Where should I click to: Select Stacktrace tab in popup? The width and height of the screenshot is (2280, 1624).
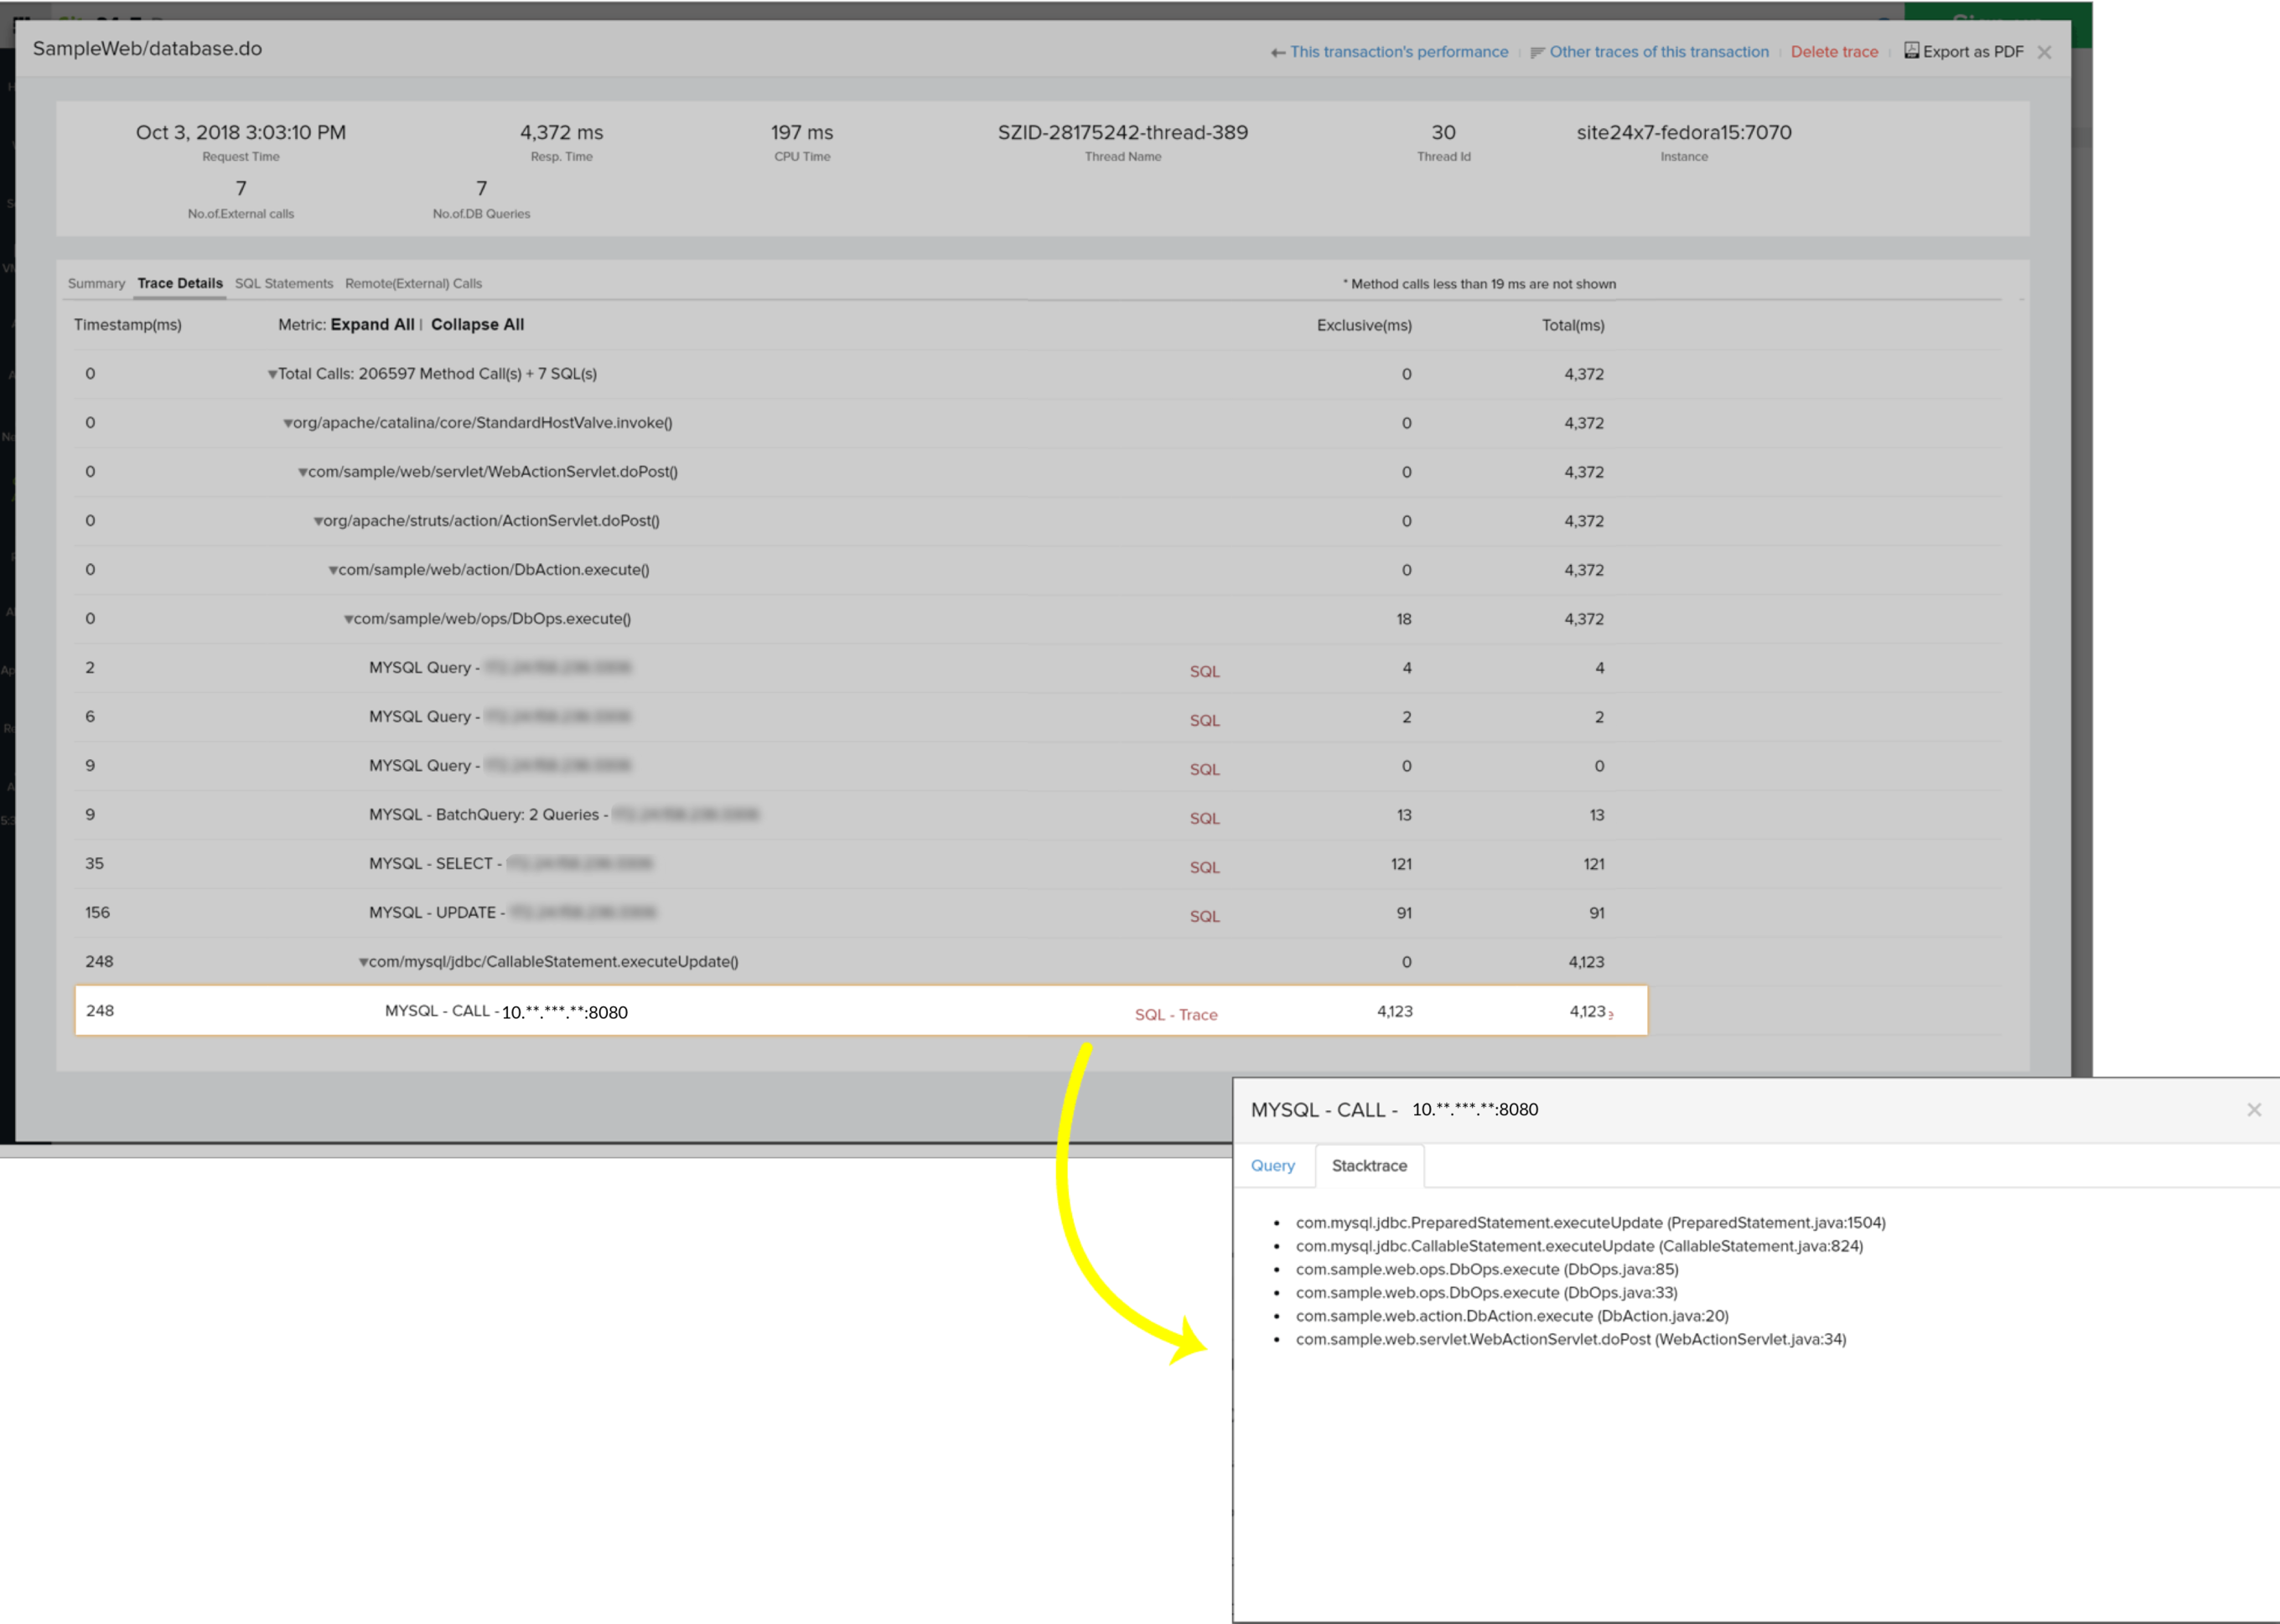pyautogui.click(x=1369, y=1166)
